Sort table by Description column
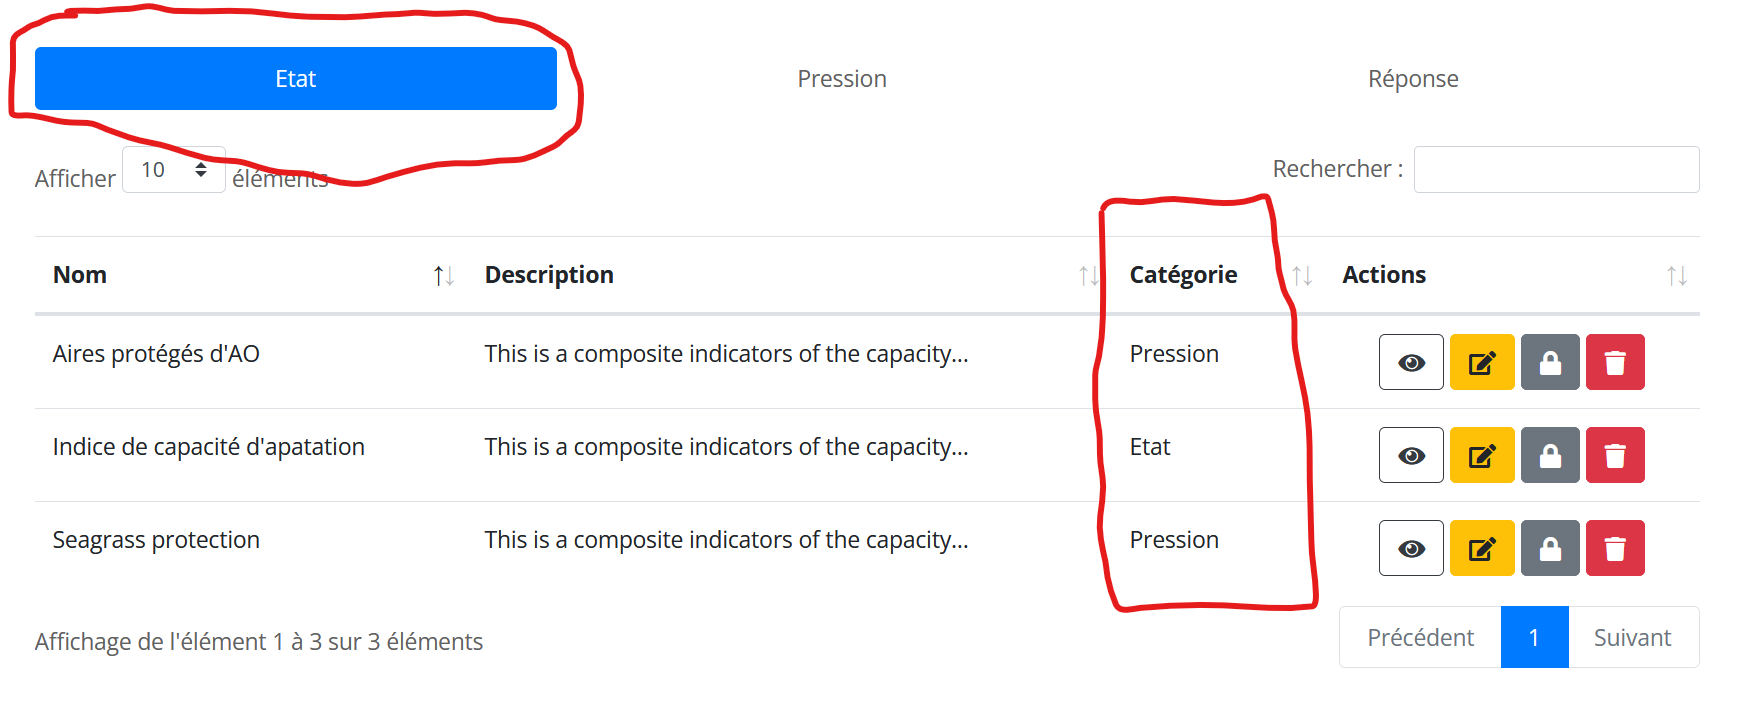 click(789, 275)
